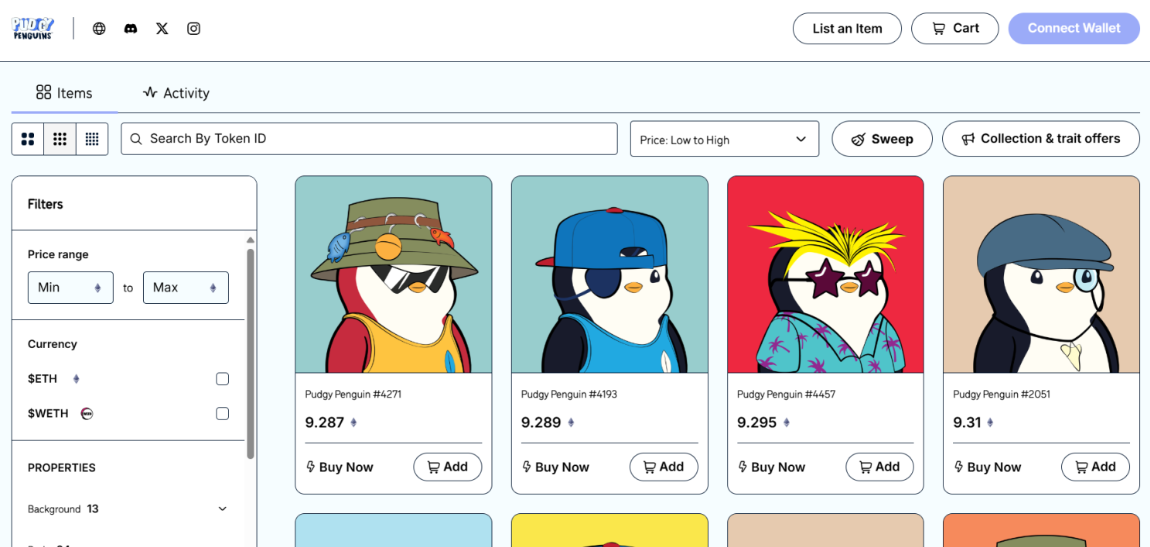The image size is (1150, 547).
Task: Click the Pudgy Penguins logo
Action: (32, 29)
